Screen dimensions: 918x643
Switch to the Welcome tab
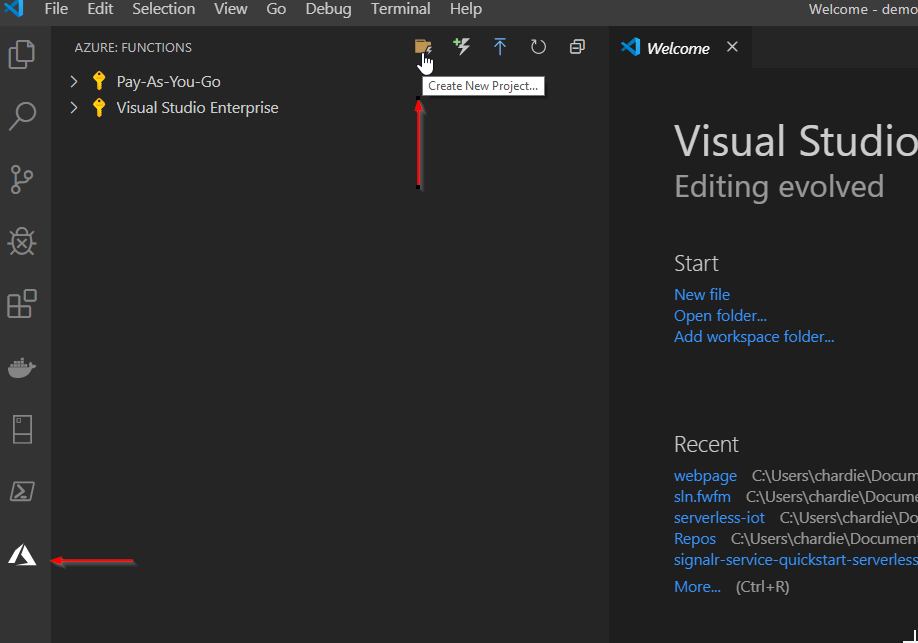(x=678, y=48)
